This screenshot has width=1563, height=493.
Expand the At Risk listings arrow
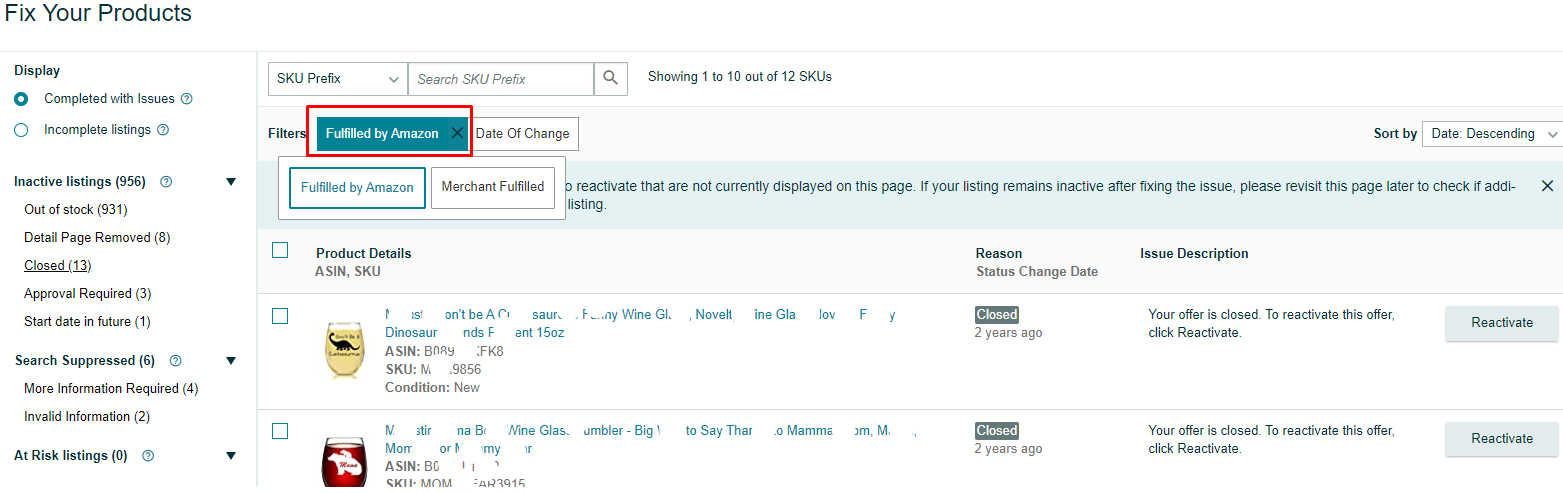pyautogui.click(x=231, y=456)
